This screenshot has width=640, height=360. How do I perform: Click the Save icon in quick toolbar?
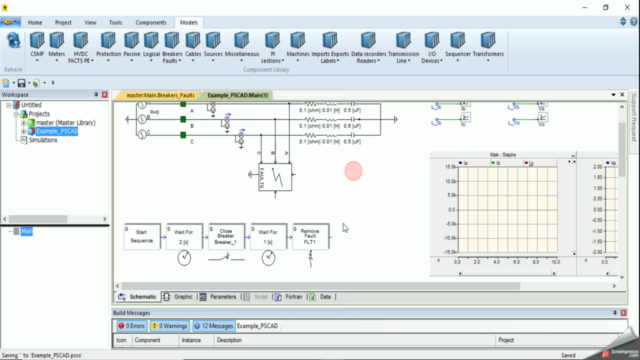pos(21,83)
